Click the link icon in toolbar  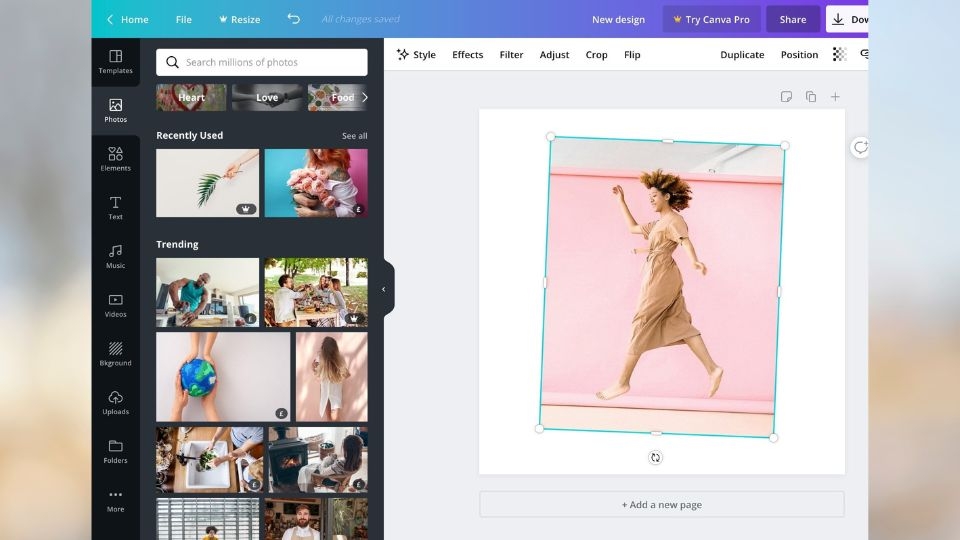(864, 54)
